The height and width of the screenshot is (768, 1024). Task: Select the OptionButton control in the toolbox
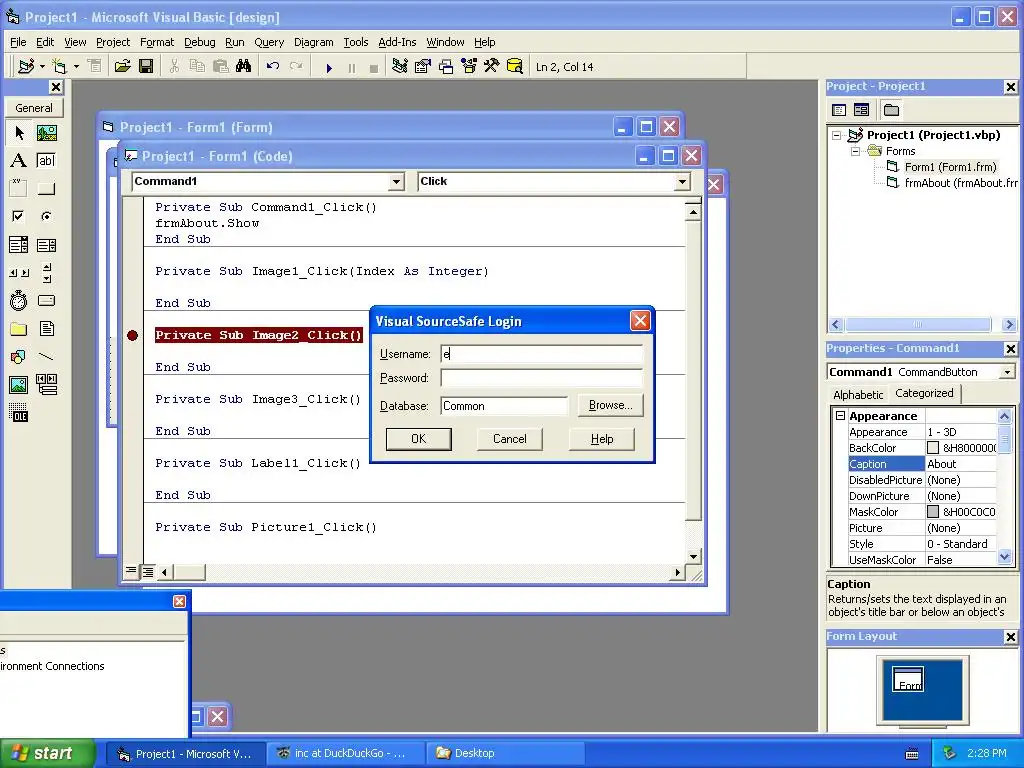click(46, 216)
